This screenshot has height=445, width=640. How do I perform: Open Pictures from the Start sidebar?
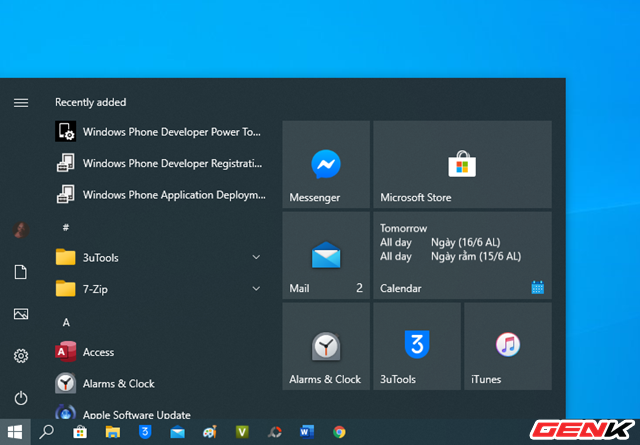click(21, 314)
